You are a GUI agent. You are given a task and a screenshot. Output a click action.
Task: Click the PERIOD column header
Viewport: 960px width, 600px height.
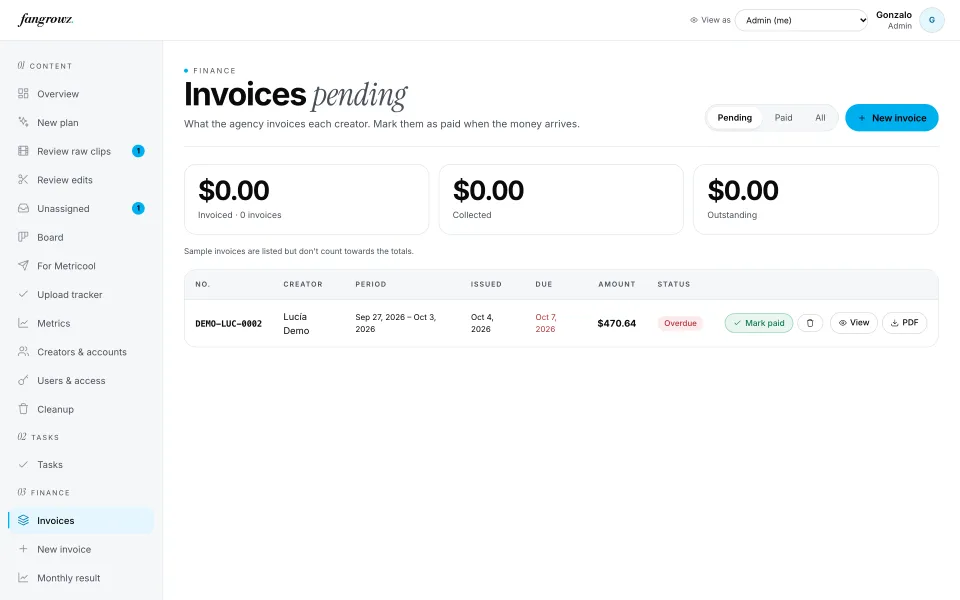pyautogui.click(x=370, y=284)
